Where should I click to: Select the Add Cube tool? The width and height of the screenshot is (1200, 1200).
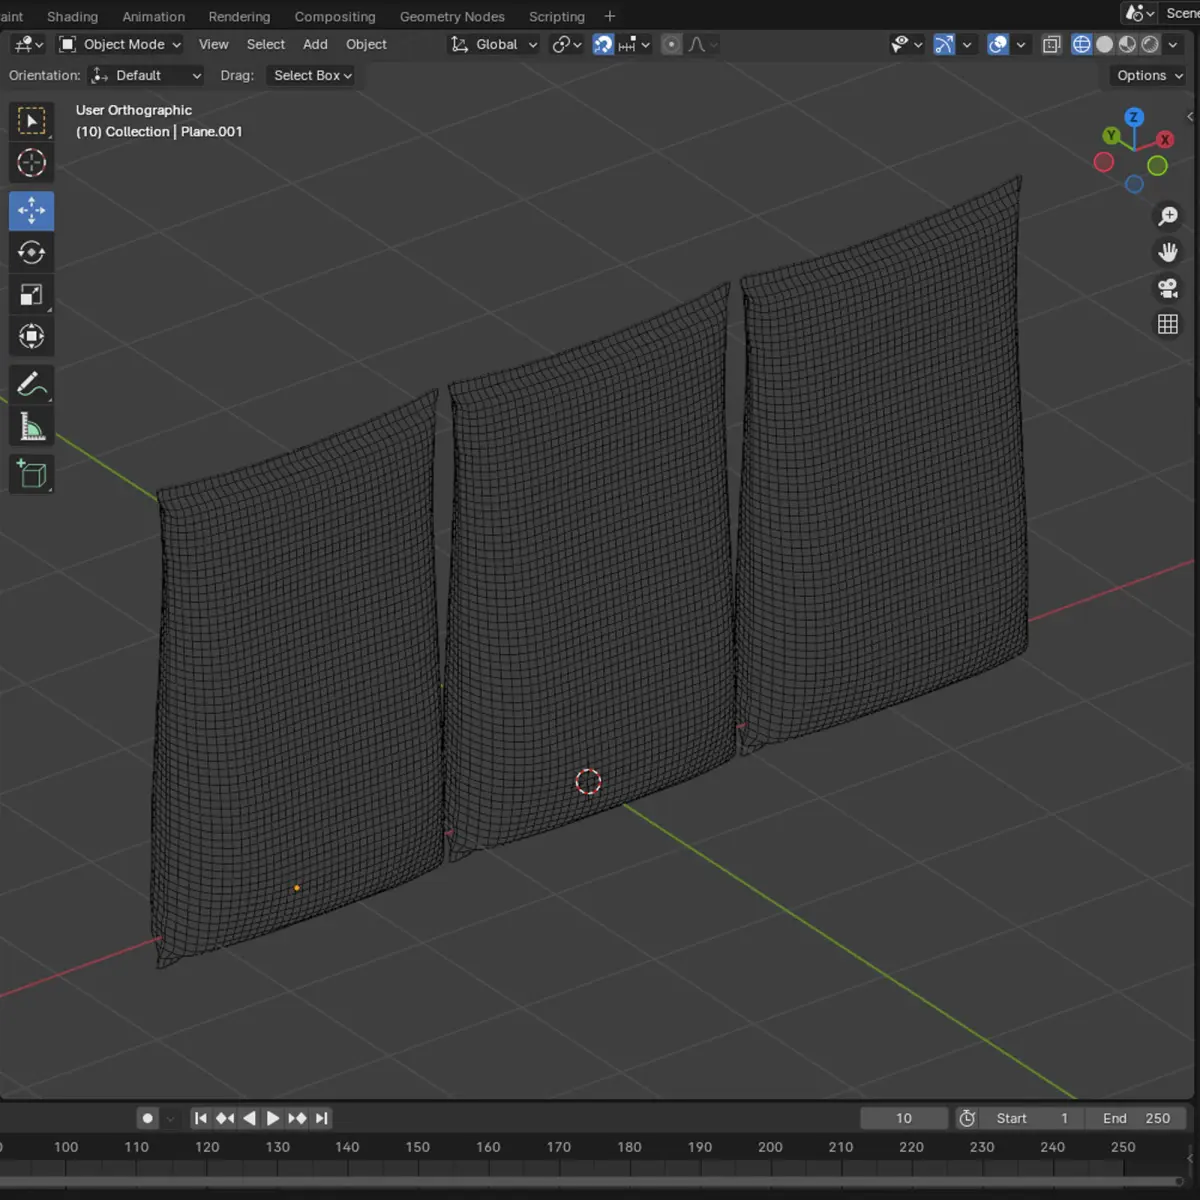[32, 474]
